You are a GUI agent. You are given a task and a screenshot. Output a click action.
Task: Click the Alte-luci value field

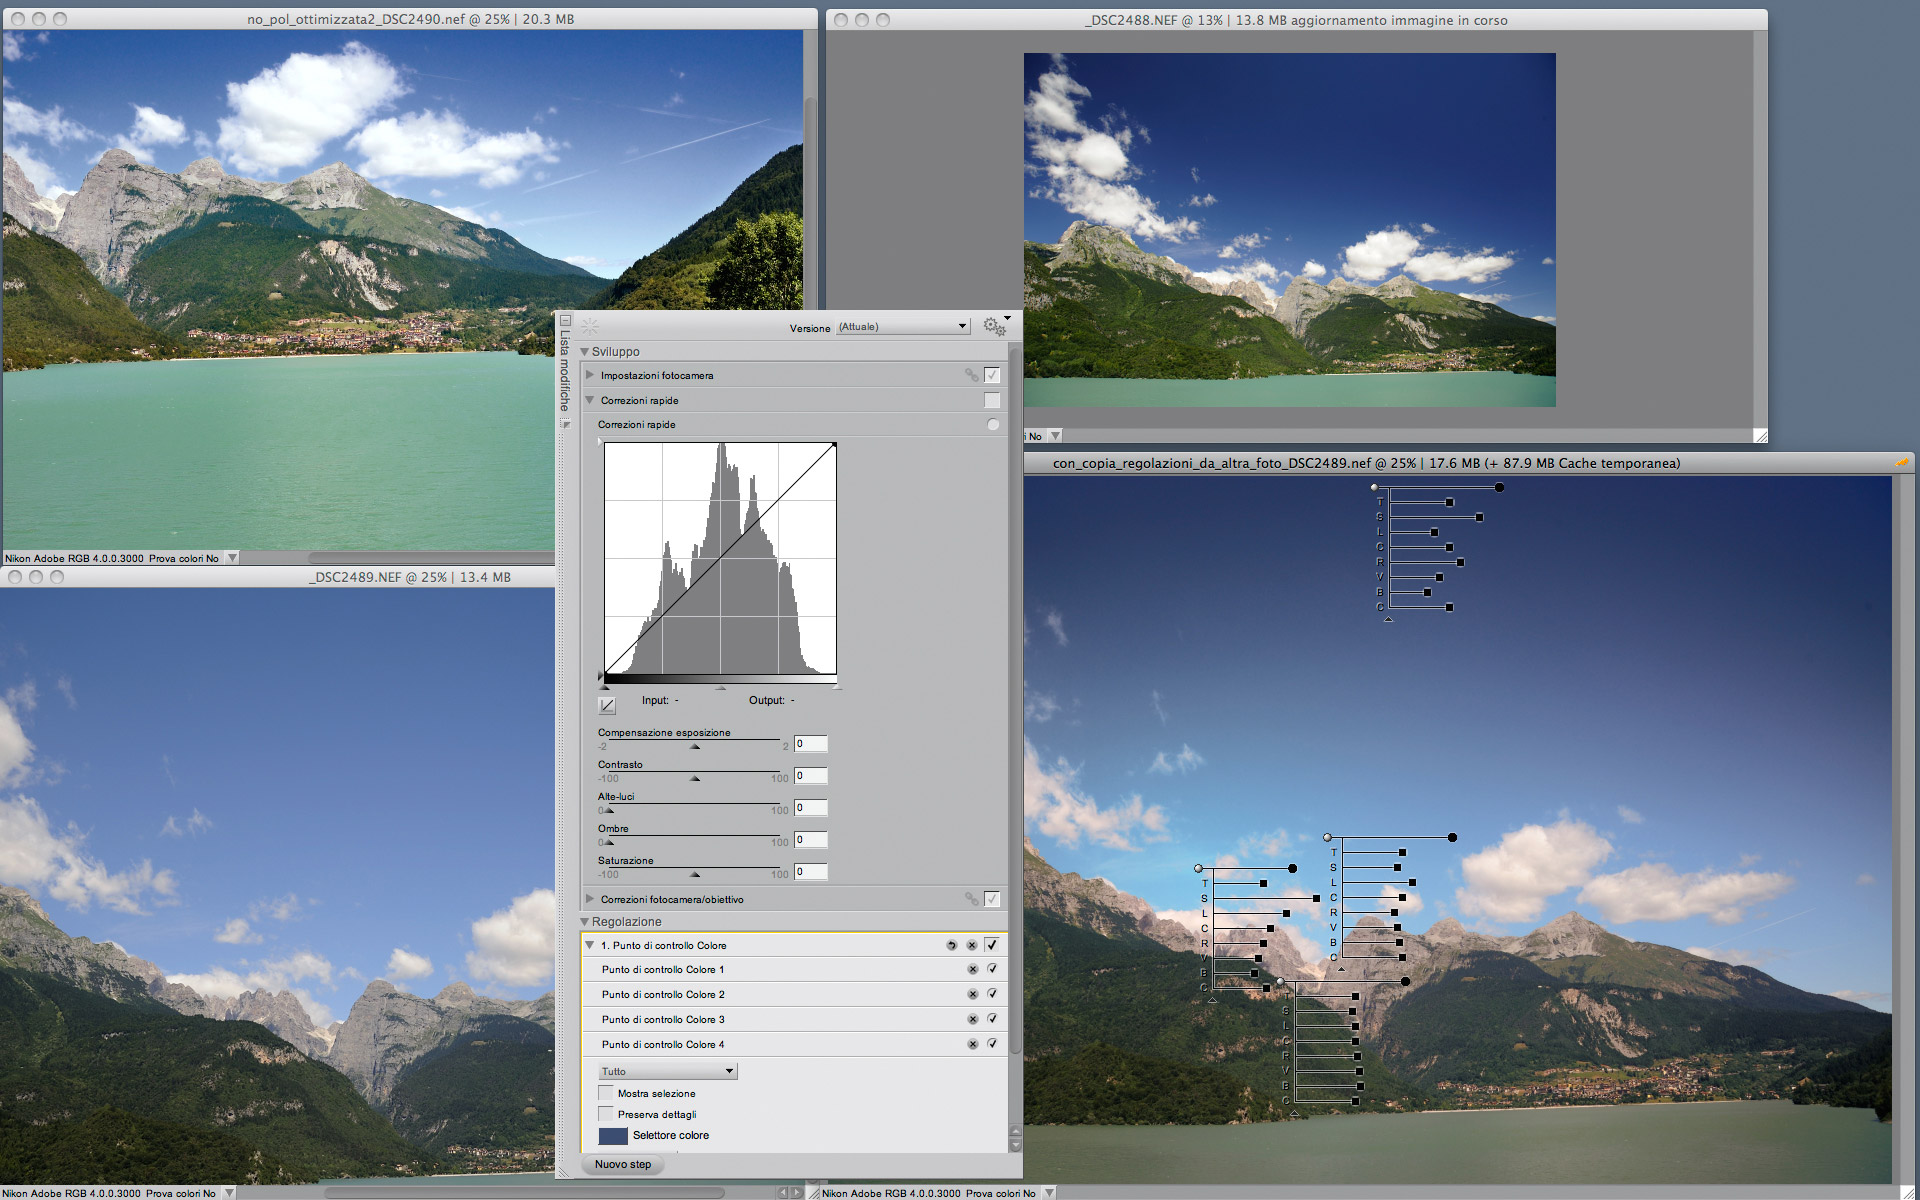point(811,808)
